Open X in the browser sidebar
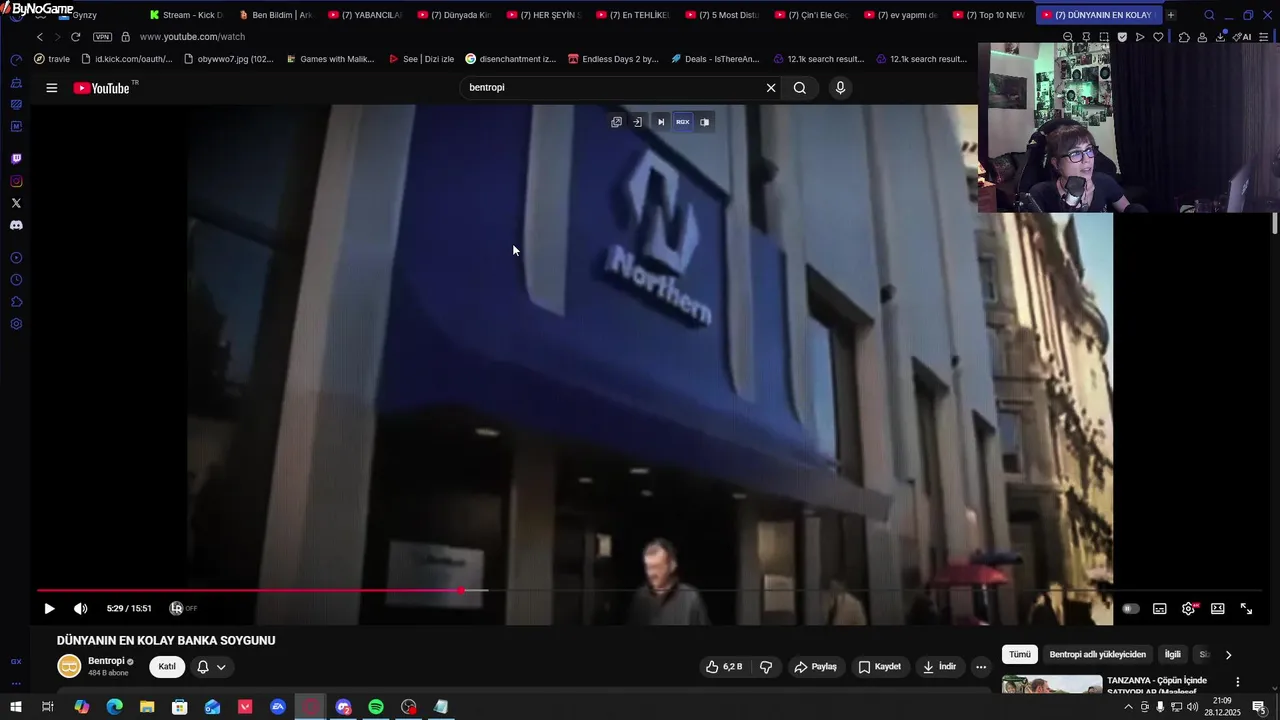Viewport: 1280px width, 720px height. [x=16, y=203]
